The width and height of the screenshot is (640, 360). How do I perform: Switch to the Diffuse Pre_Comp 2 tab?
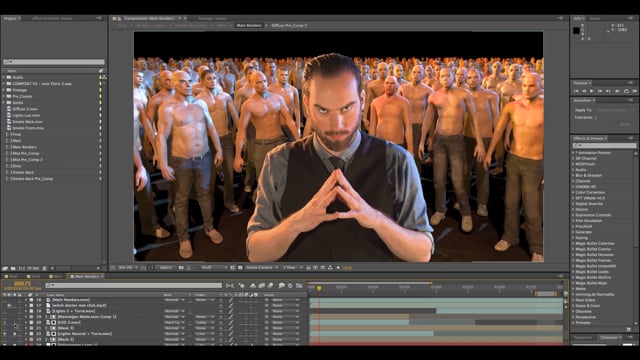coord(289,25)
